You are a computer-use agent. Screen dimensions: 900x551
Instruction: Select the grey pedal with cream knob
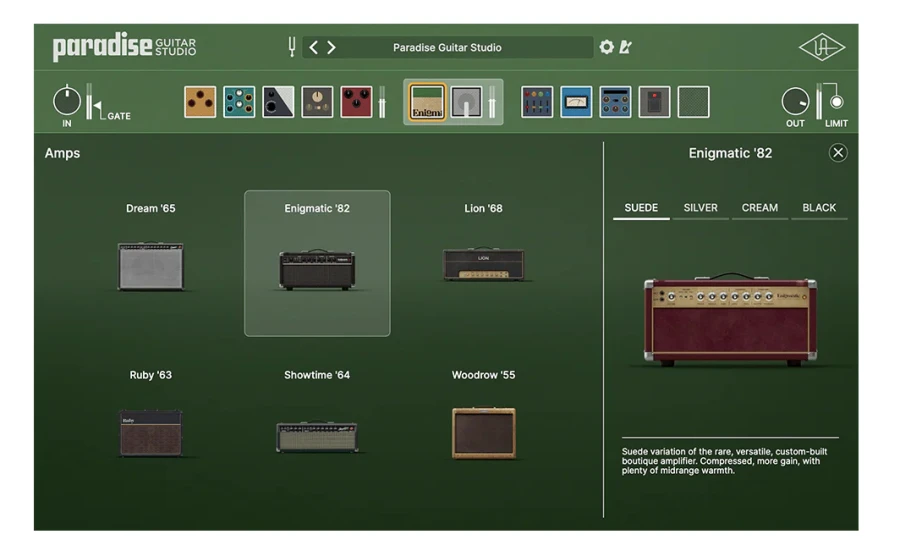(317, 102)
